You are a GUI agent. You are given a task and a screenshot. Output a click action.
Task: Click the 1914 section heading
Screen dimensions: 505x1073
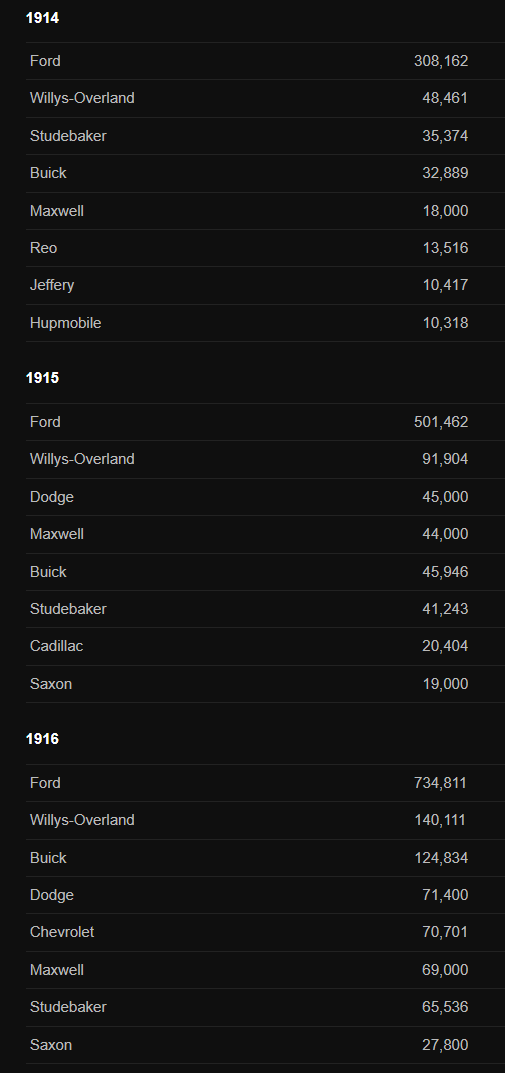click(42, 18)
